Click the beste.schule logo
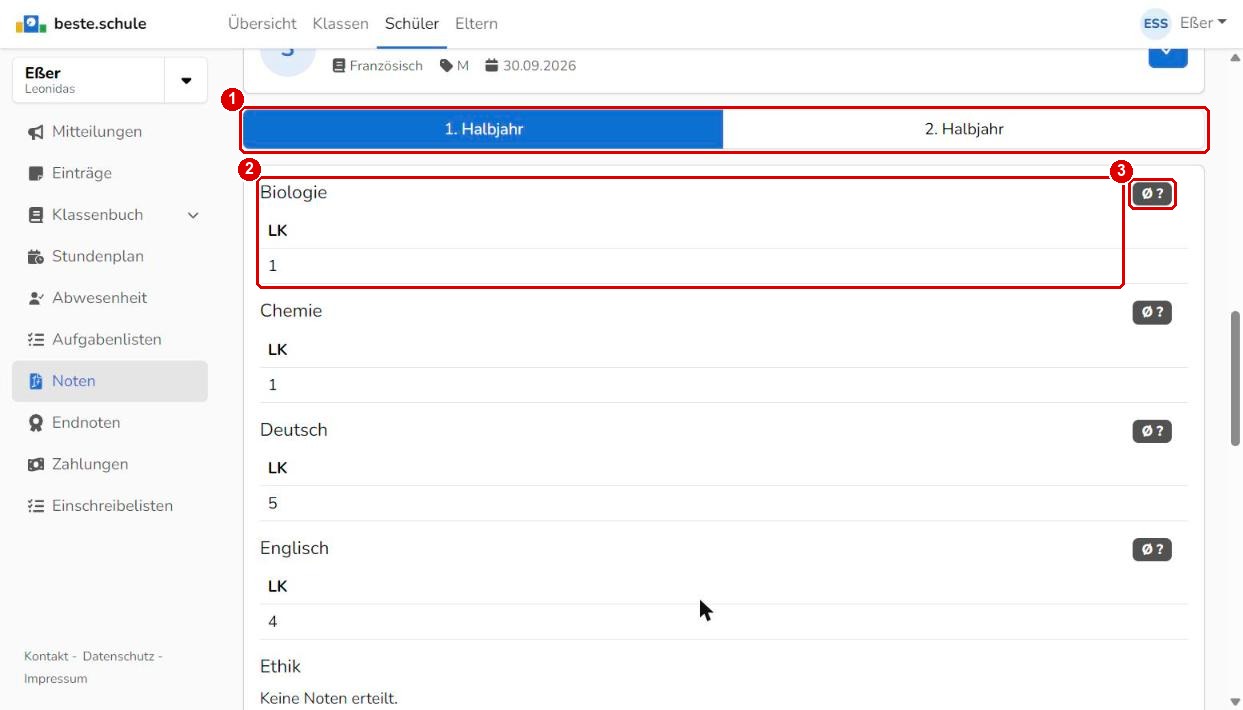1243x710 pixels. (80, 23)
